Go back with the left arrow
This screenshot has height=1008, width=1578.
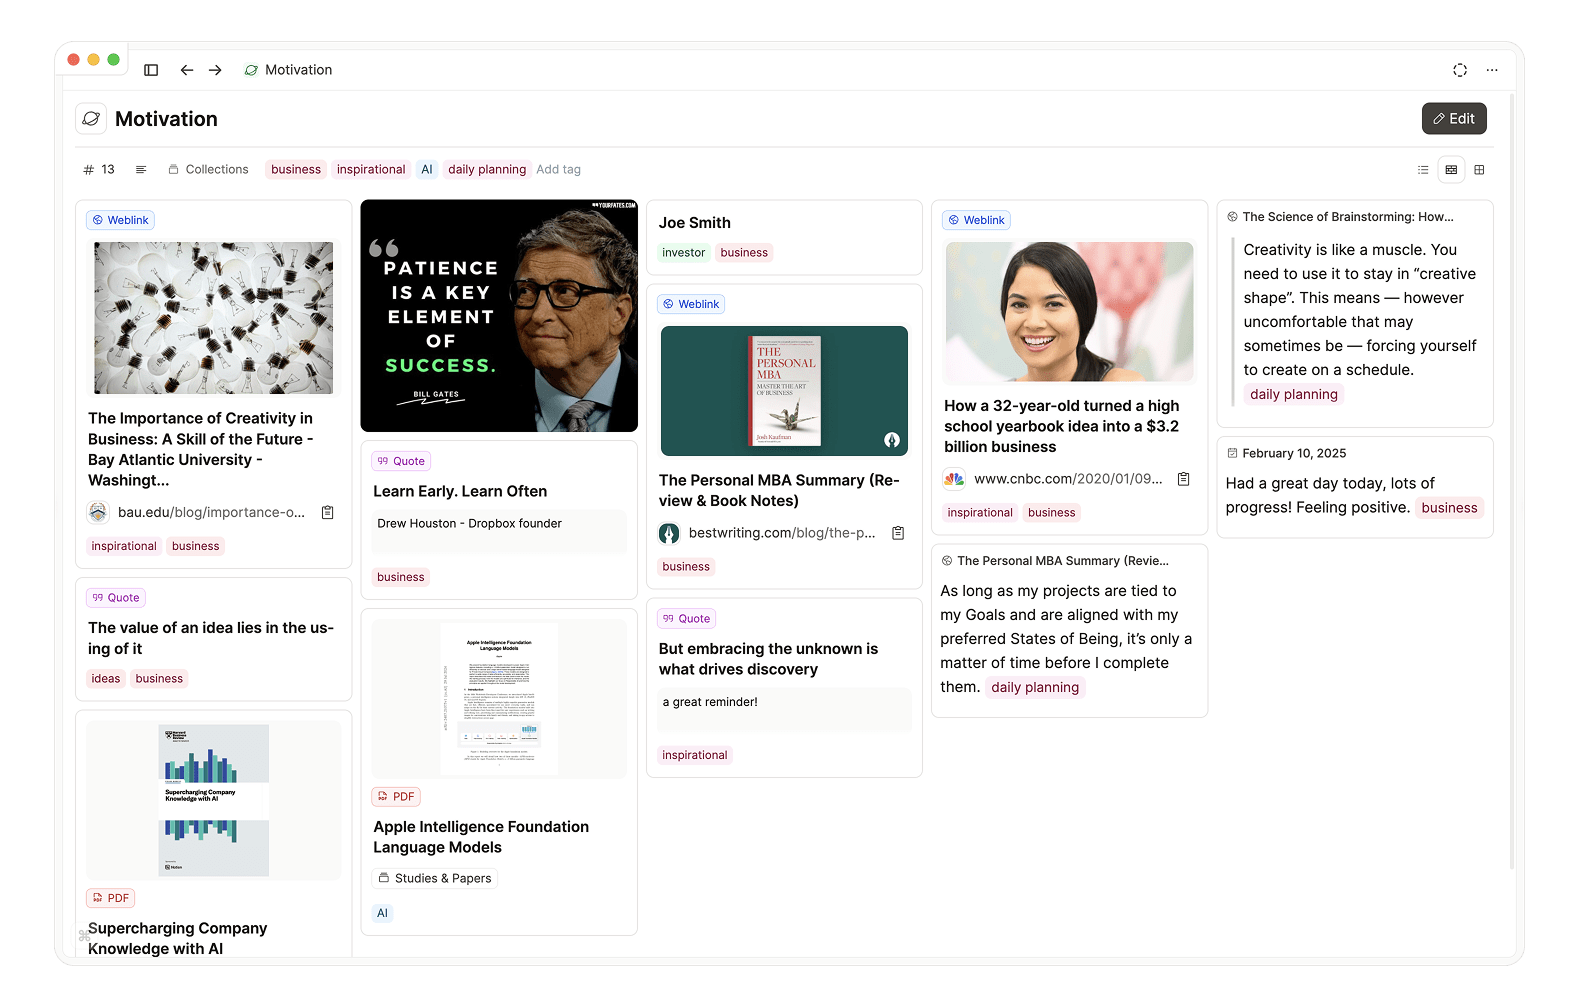coord(187,70)
